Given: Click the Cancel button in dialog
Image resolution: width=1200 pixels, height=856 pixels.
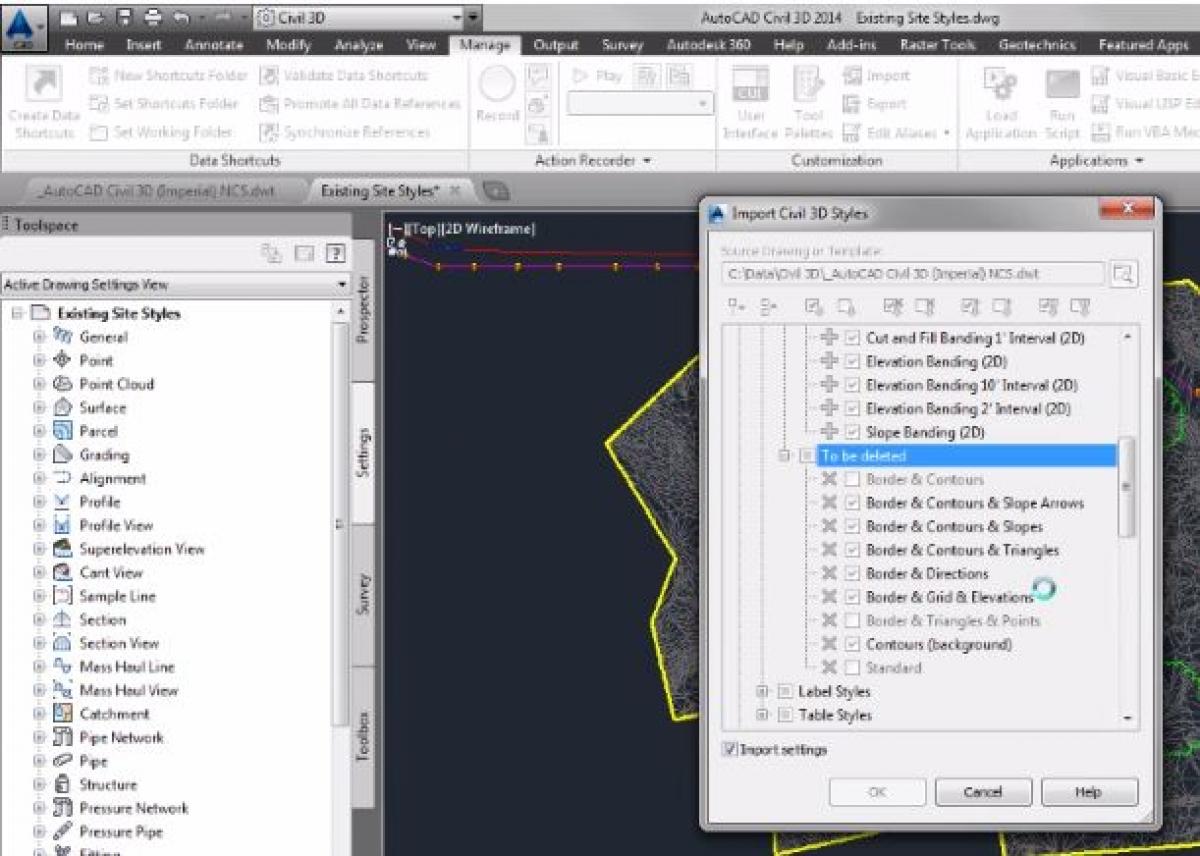Looking at the screenshot, I should point(982,792).
